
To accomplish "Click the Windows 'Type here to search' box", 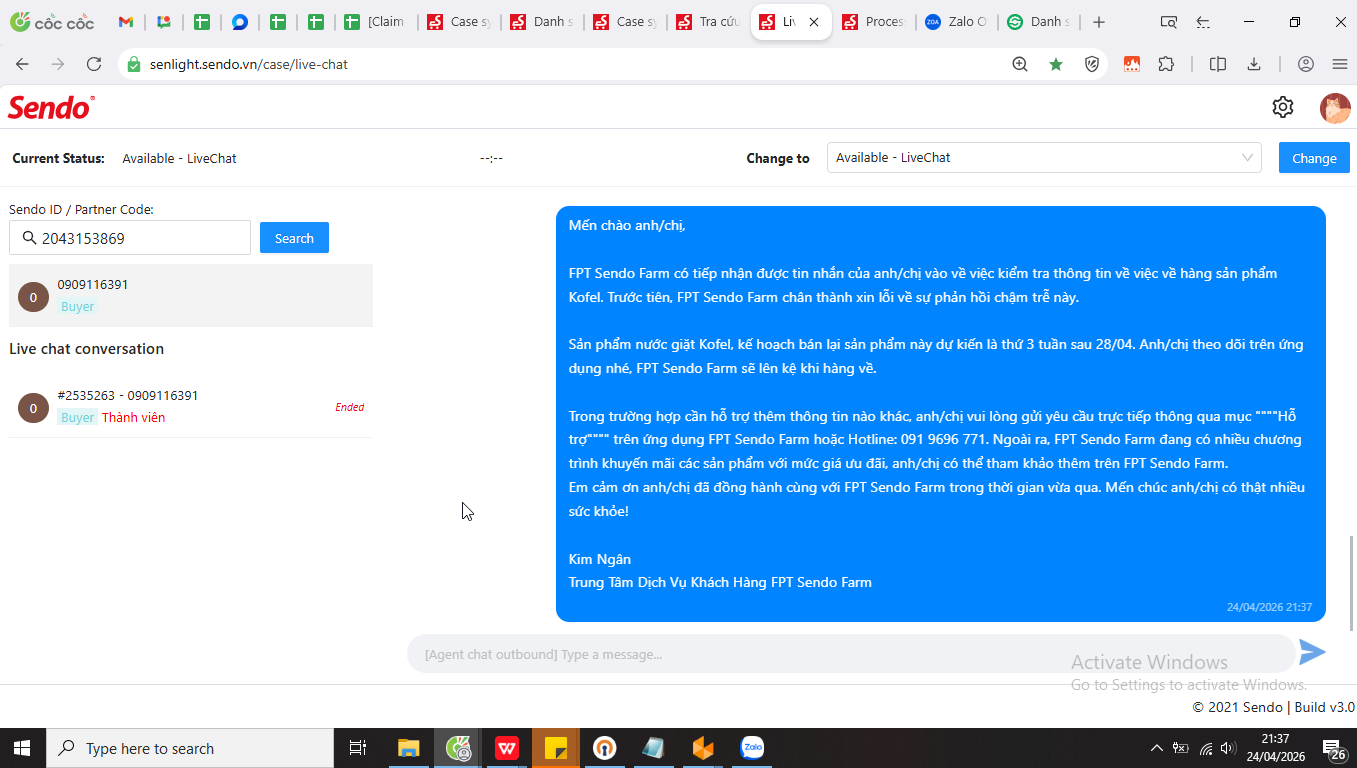I will (190, 748).
